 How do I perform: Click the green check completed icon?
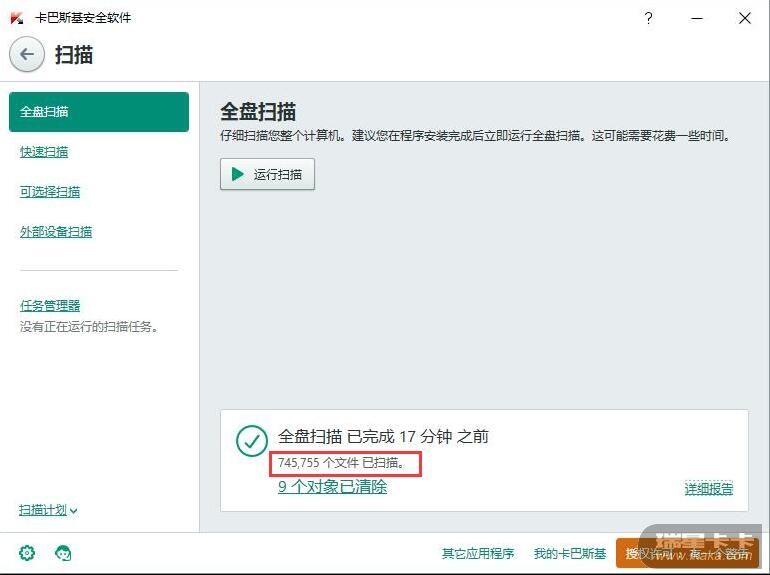(251, 441)
